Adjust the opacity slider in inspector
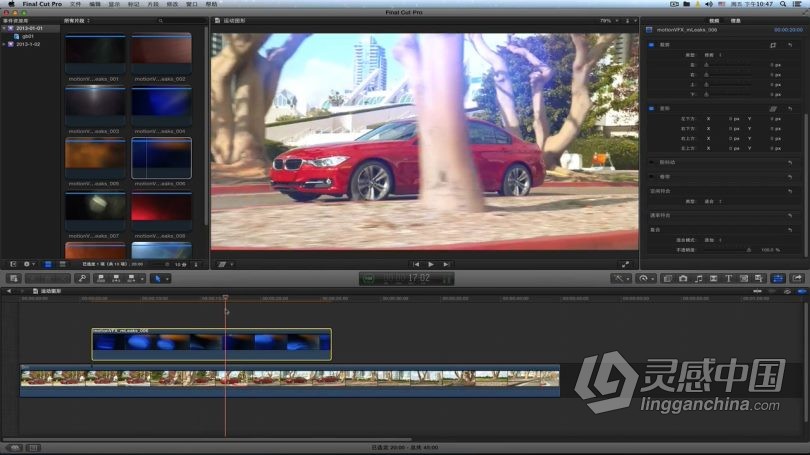The width and height of the screenshot is (810, 455). (x=728, y=250)
